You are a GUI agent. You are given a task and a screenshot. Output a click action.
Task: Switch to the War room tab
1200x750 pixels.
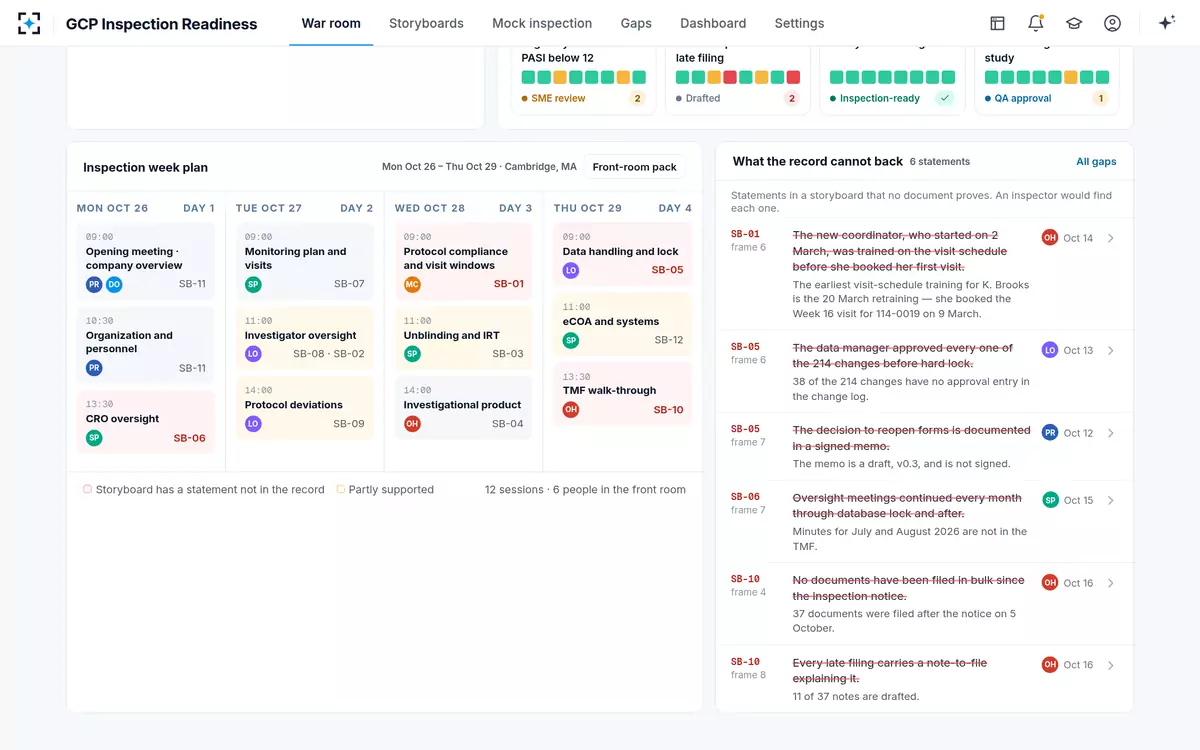pos(331,23)
